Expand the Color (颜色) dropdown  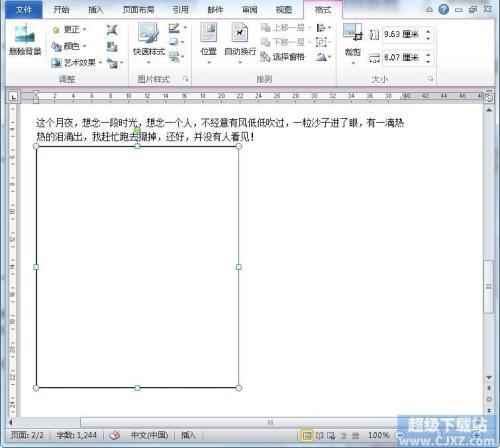(x=69, y=46)
